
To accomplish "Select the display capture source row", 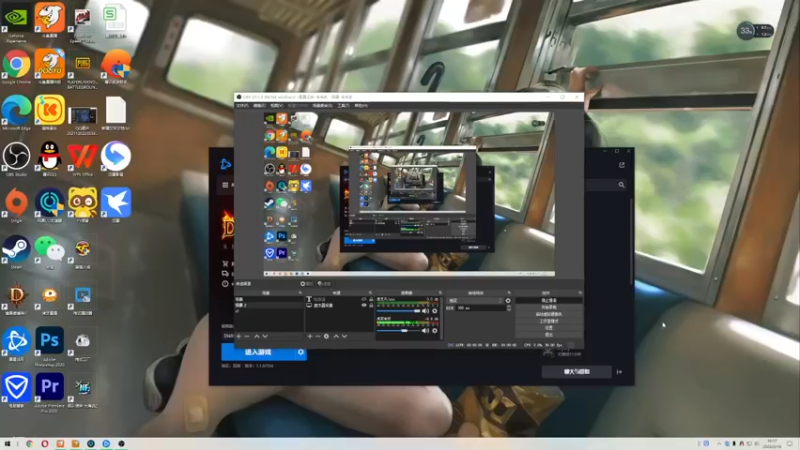I will click(x=340, y=305).
